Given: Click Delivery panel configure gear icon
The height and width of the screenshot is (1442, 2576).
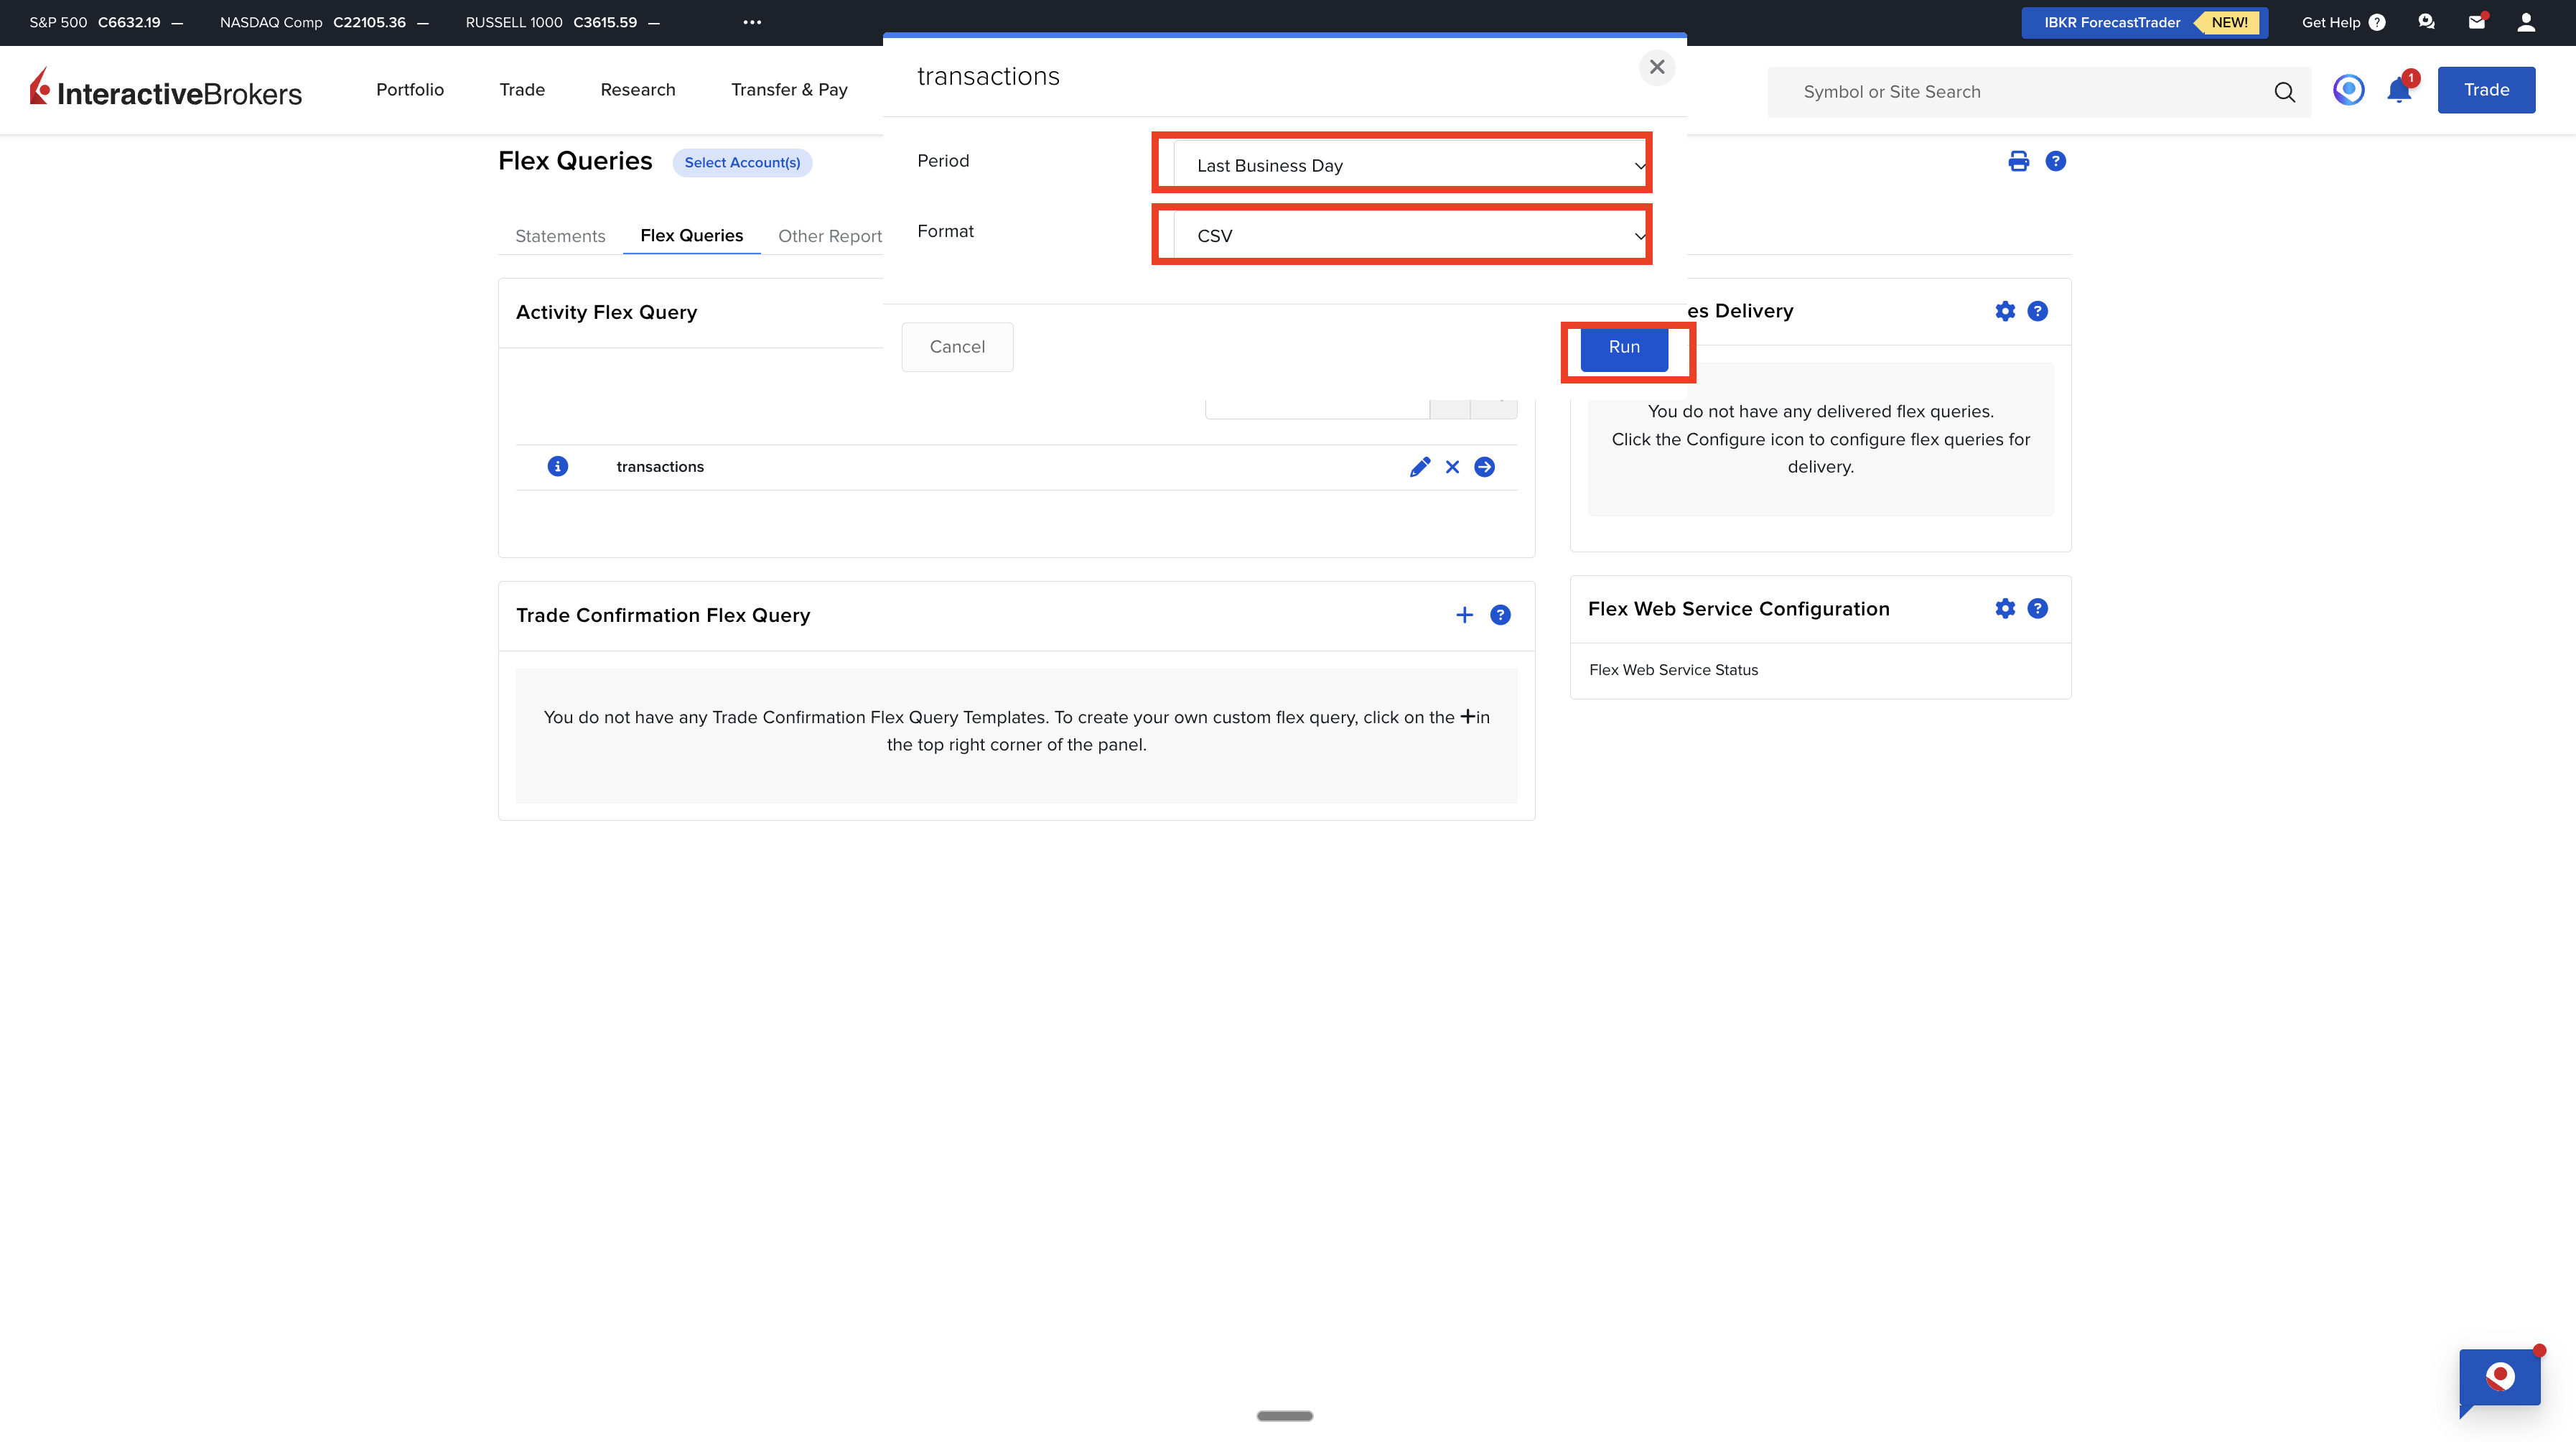Looking at the screenshot, I should [x=2004, y=311].
